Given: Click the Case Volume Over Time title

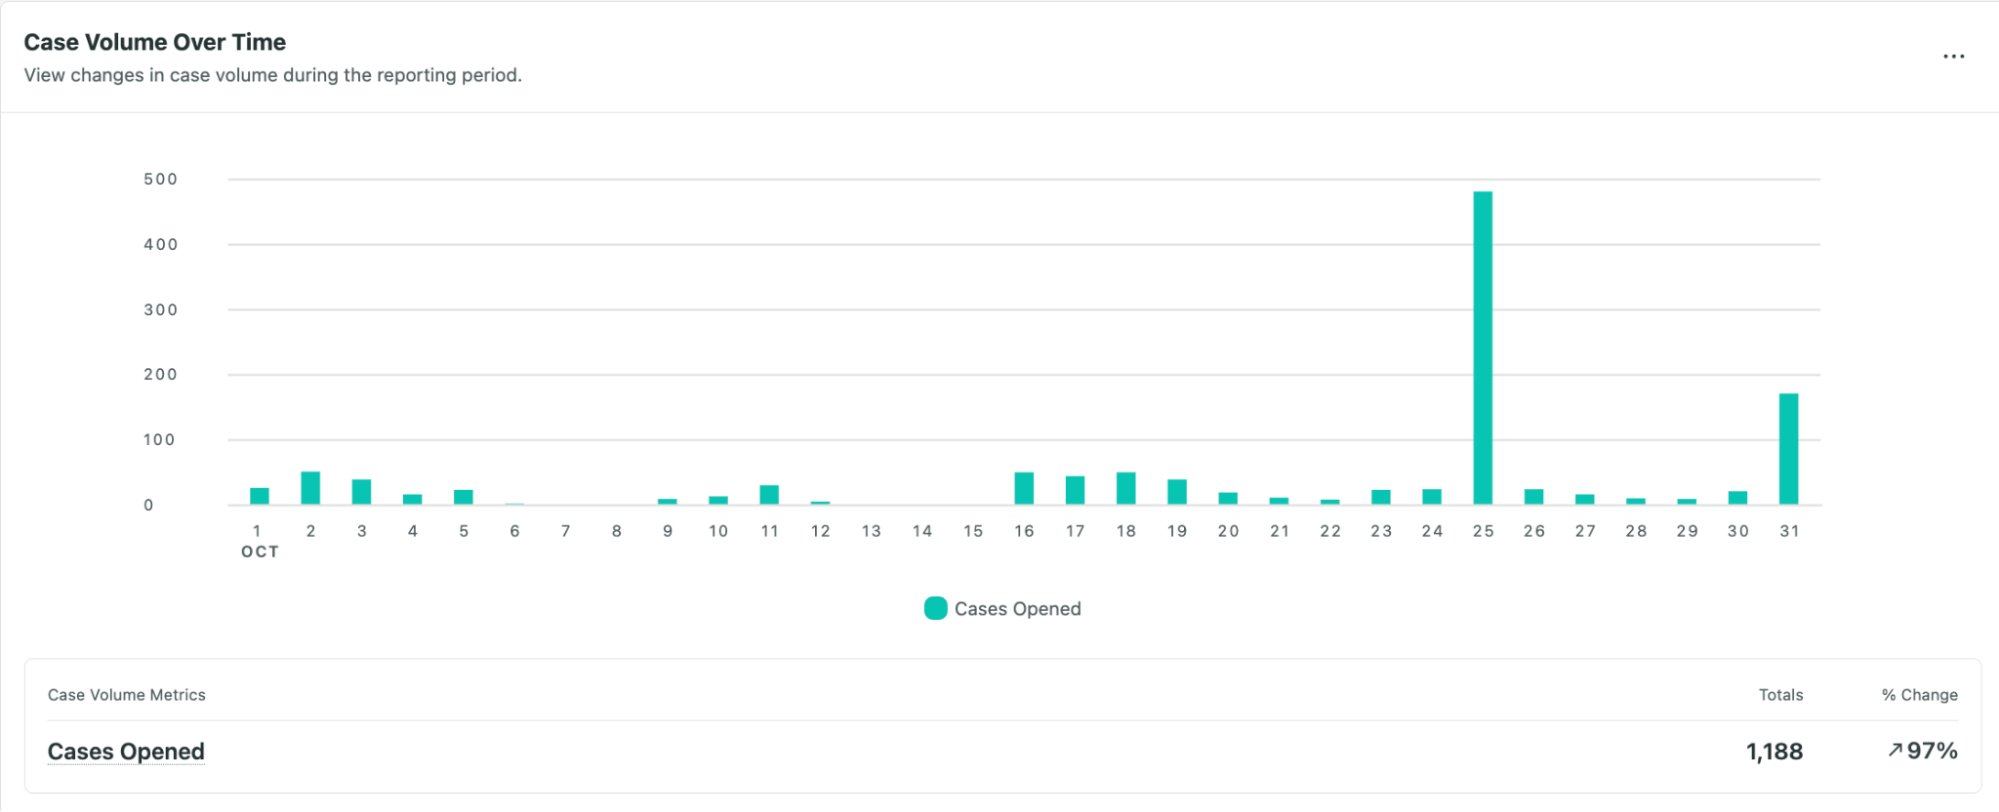Looking at the screenshot, I should click(155, 42).
